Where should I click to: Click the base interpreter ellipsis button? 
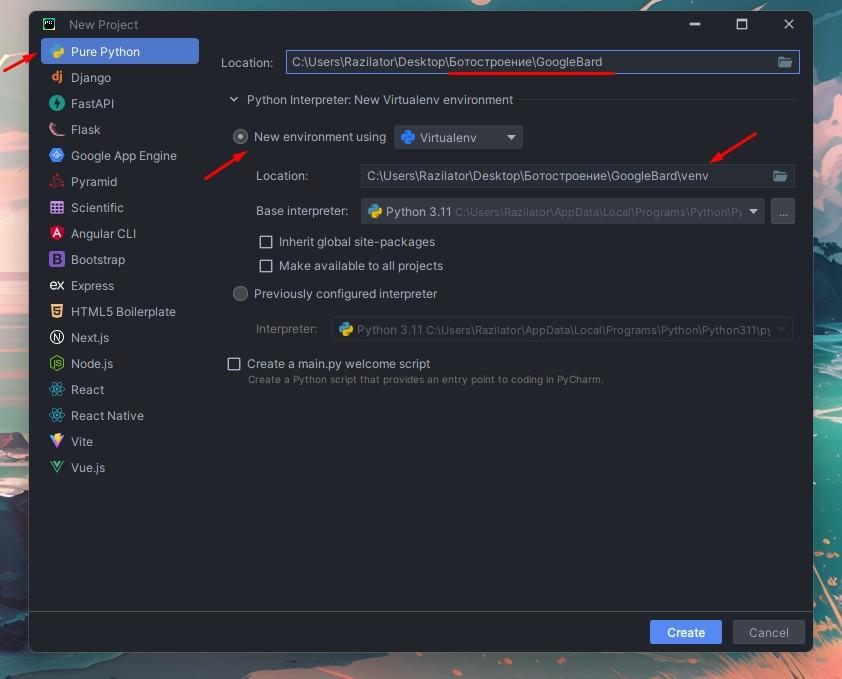click(x=783, y=212)
